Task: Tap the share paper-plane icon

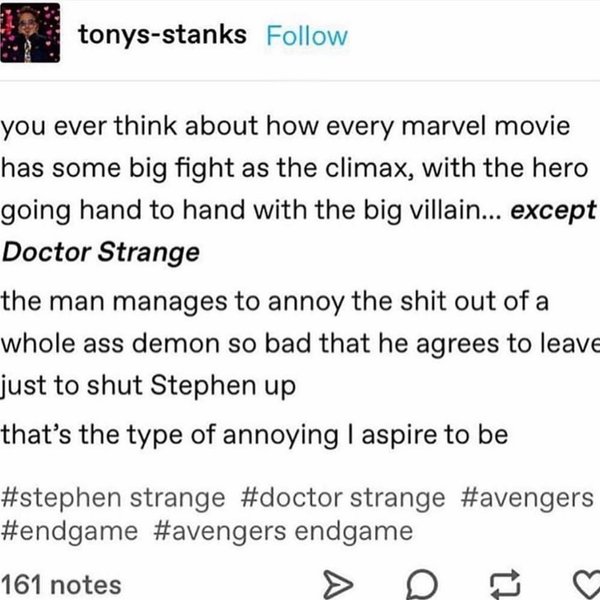Action: click(338, 584)
